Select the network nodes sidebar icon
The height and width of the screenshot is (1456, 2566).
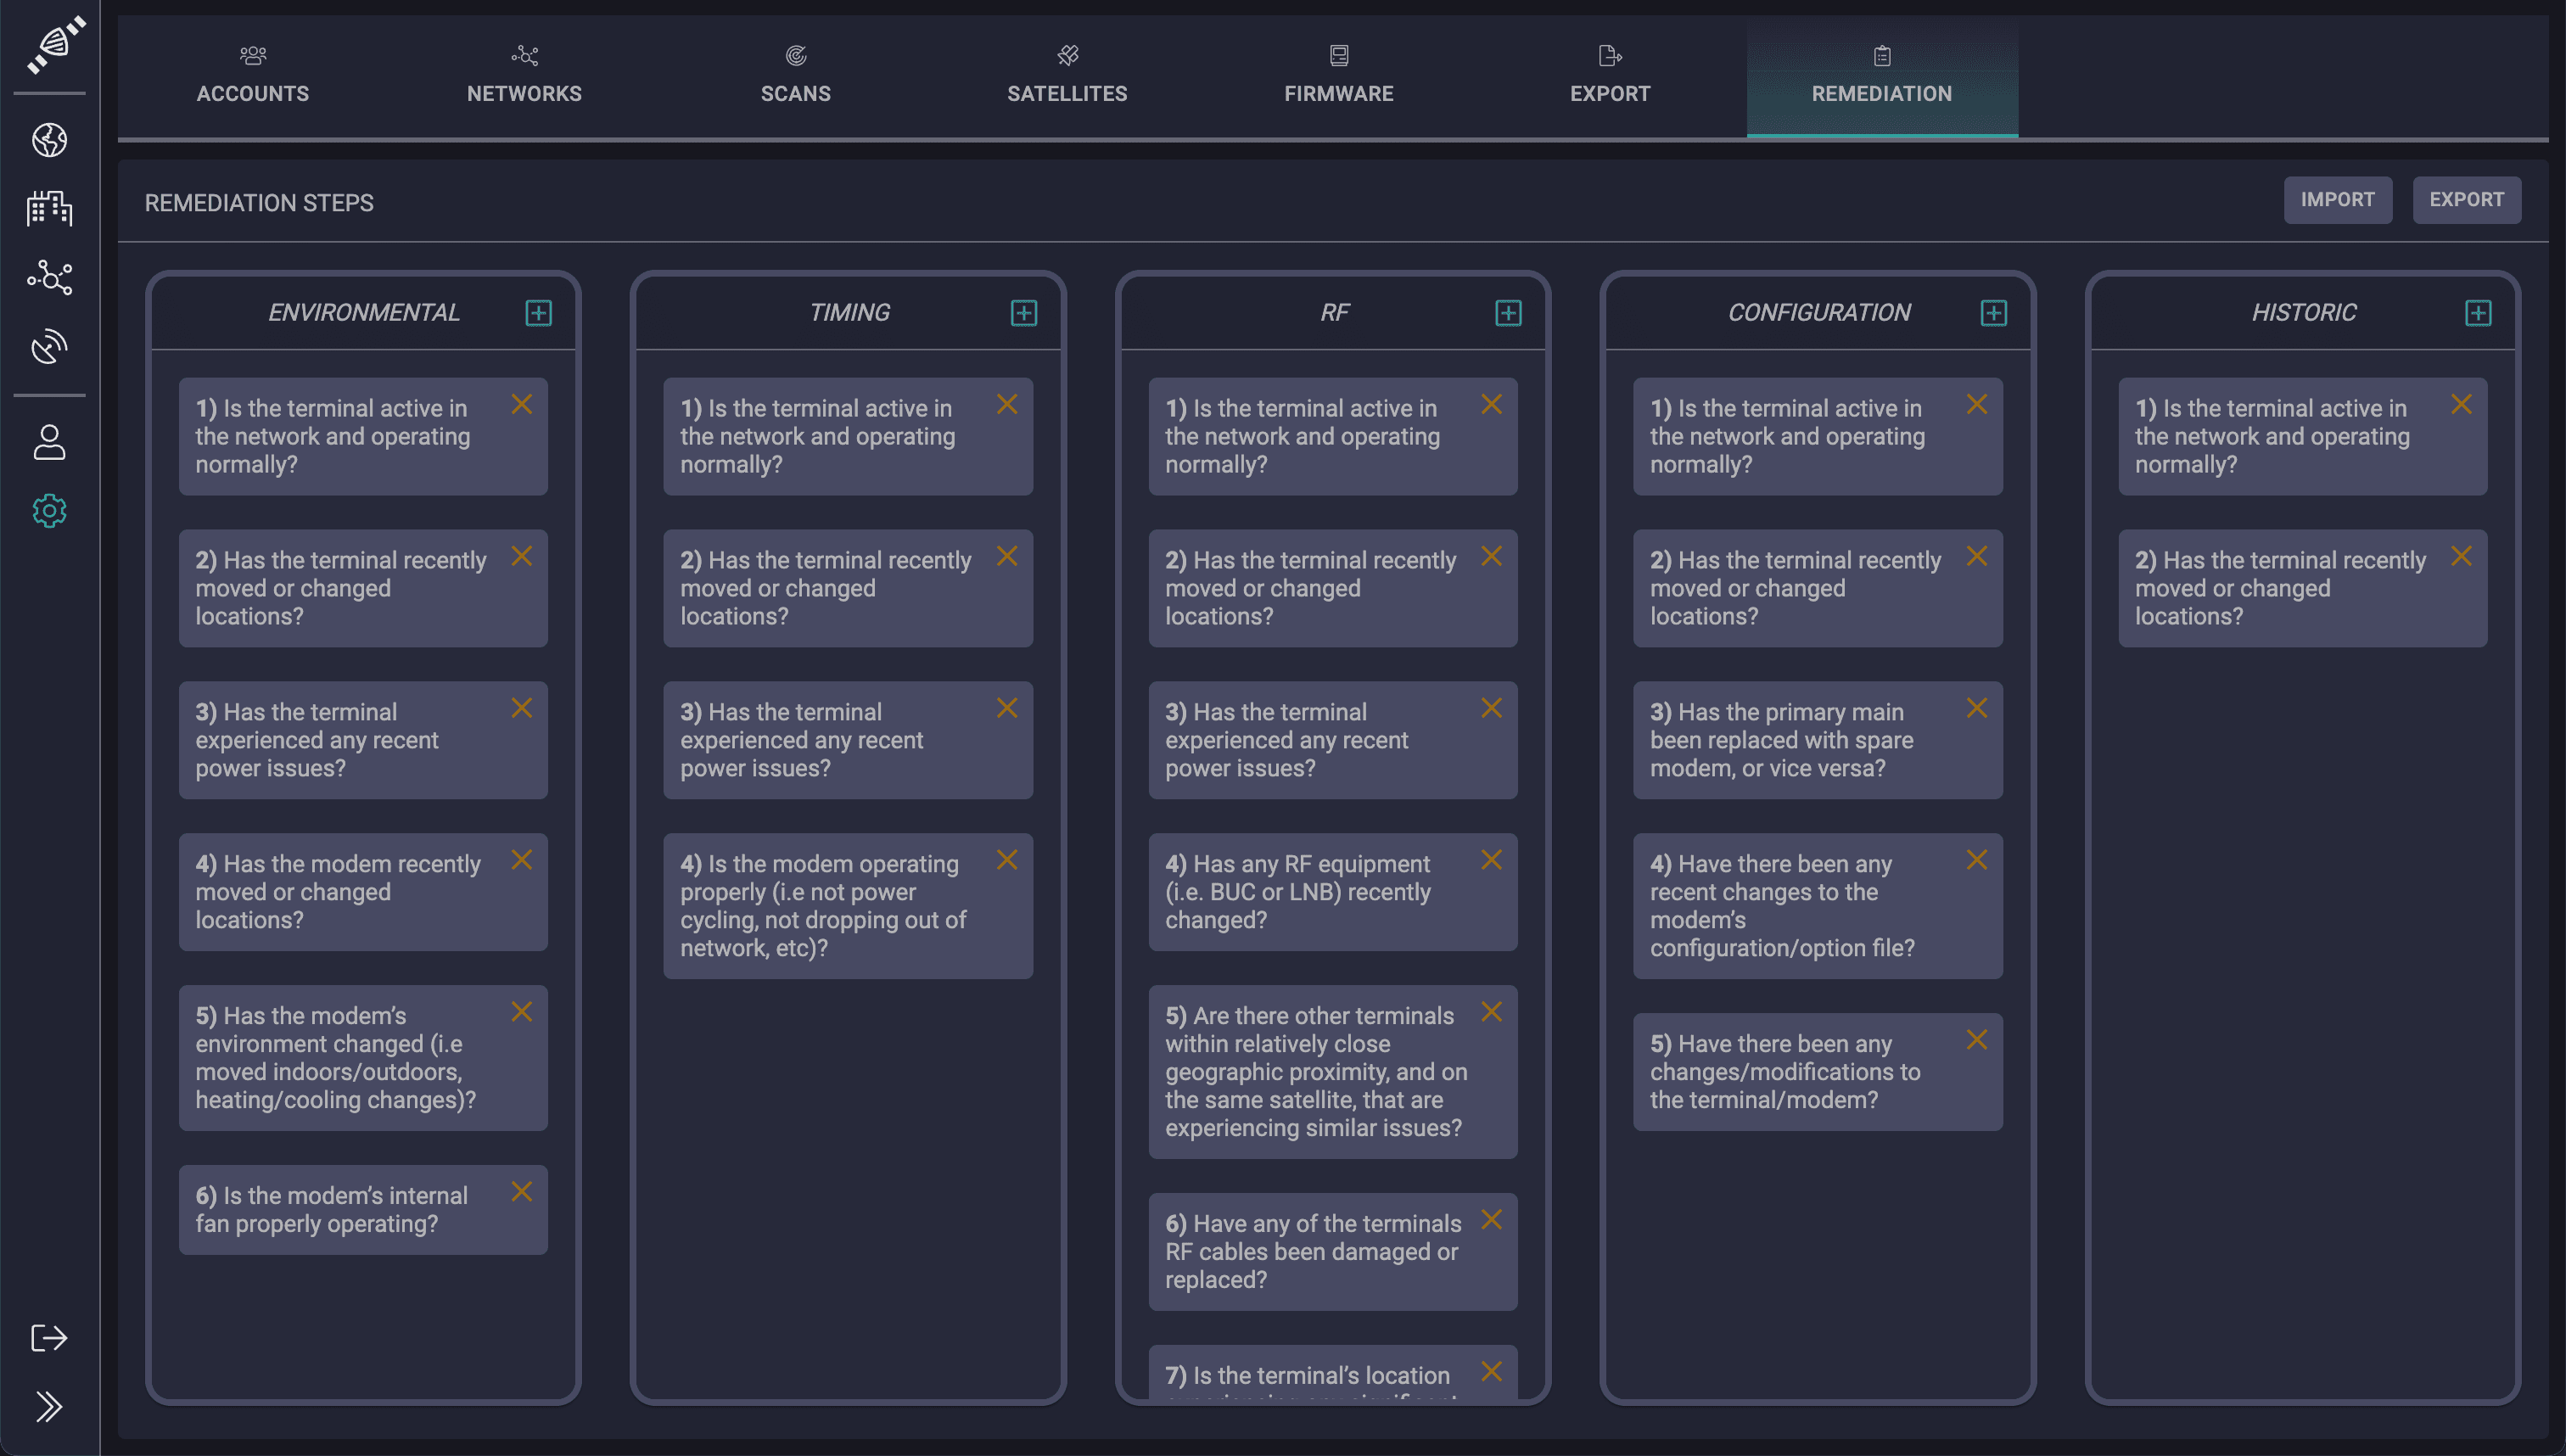(x=49, y=277)
